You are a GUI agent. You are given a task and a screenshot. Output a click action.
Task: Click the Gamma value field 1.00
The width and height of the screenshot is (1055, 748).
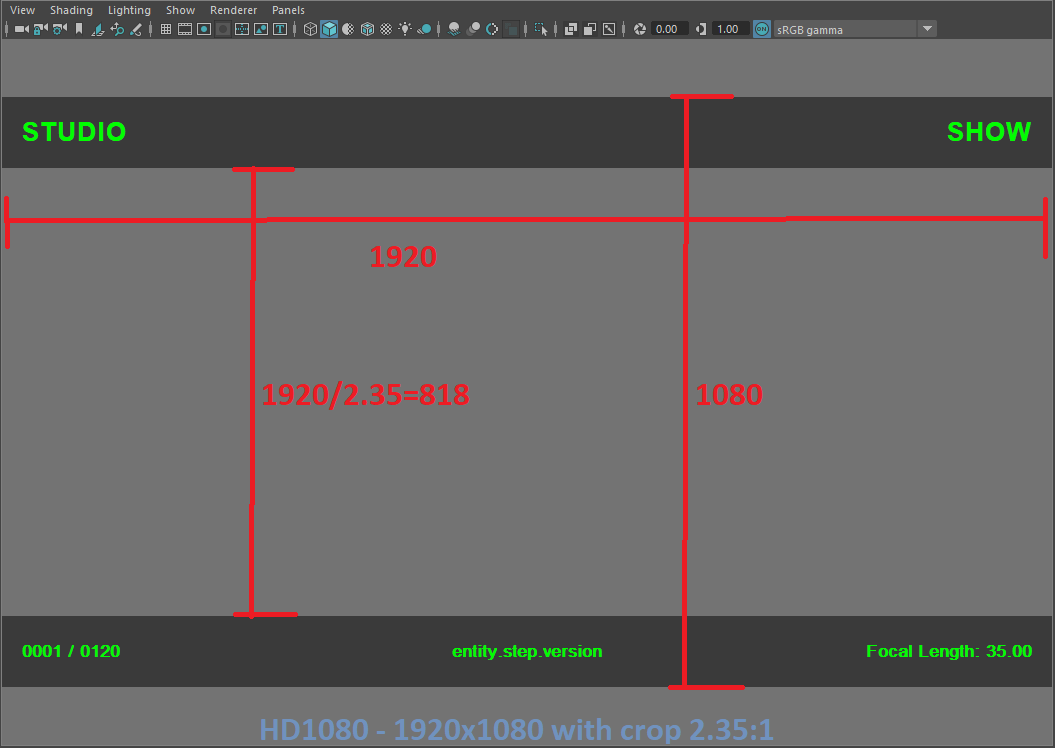pyautogui.click(x=731, y=29)
